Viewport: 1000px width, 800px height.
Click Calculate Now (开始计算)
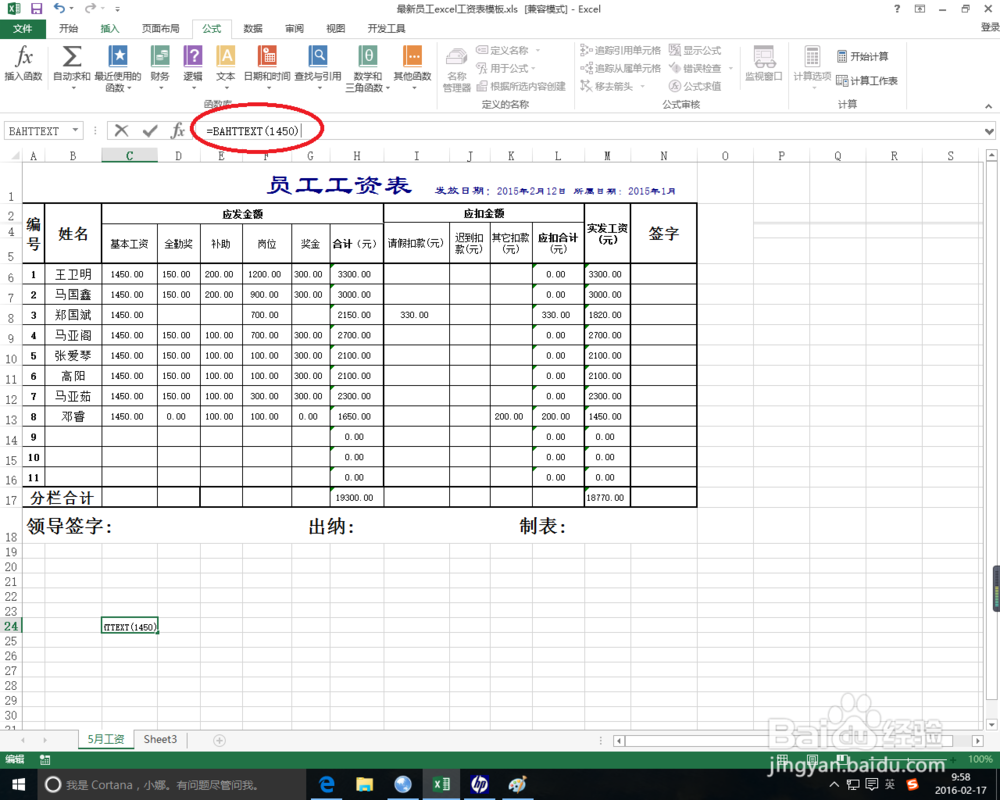(x=862, y=57)
